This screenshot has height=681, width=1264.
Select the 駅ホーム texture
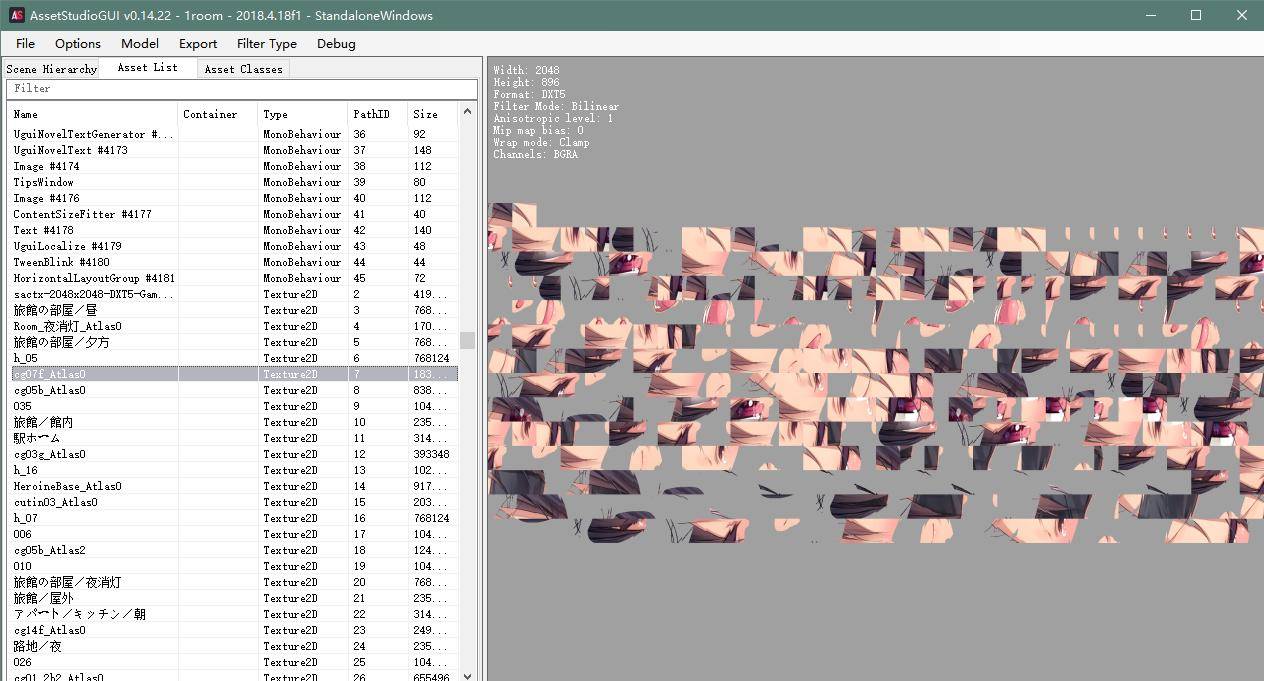point(233,438)
